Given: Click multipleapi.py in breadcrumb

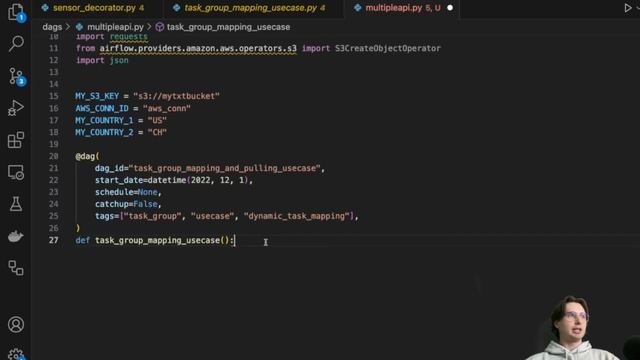Looking at the screenshot, I should tap(115, 27).
